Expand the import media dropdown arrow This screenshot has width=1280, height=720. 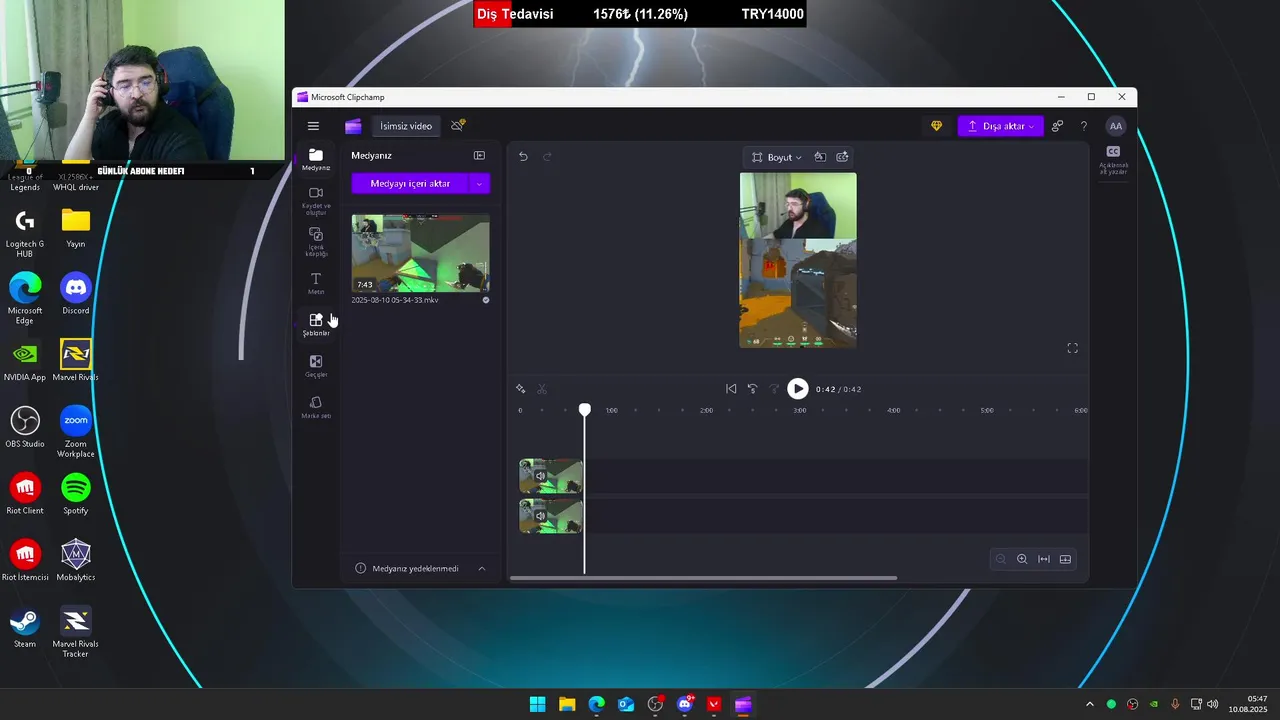pyautogui.click(x=480, y=183)
